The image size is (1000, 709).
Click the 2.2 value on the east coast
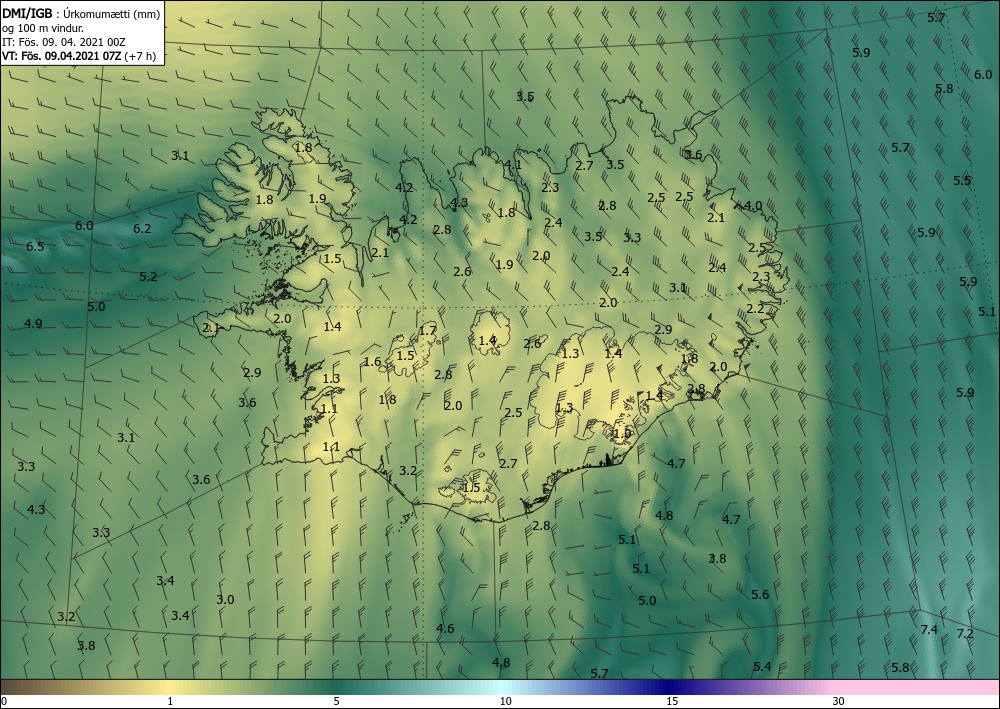pyautogui.click(x=755, y=309)
